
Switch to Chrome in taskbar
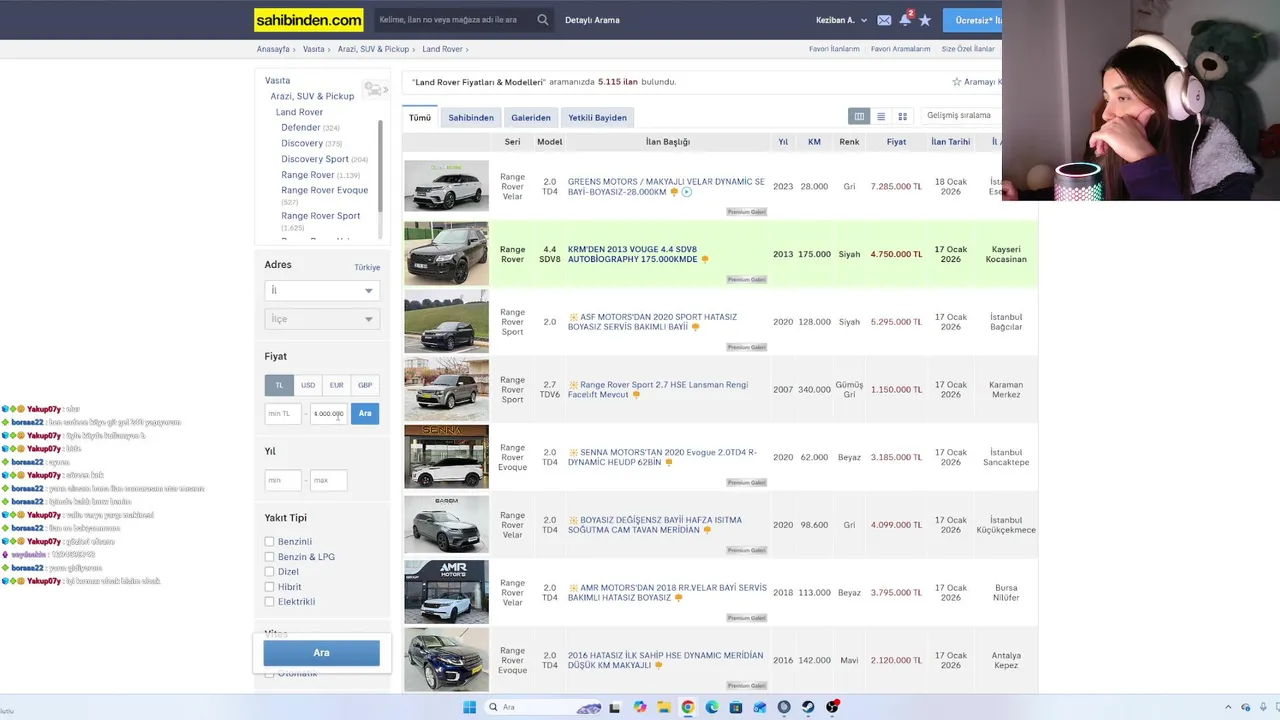click(x=688, y=707)
